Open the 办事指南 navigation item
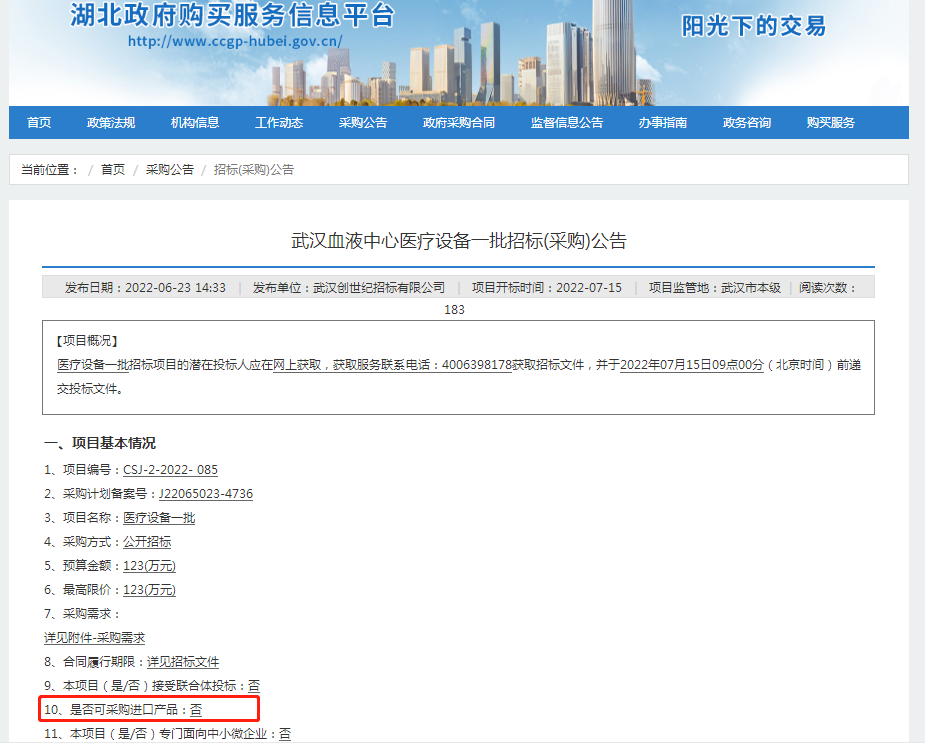The height and width of the screenshot is (755, 925). (x=663, y=123)
